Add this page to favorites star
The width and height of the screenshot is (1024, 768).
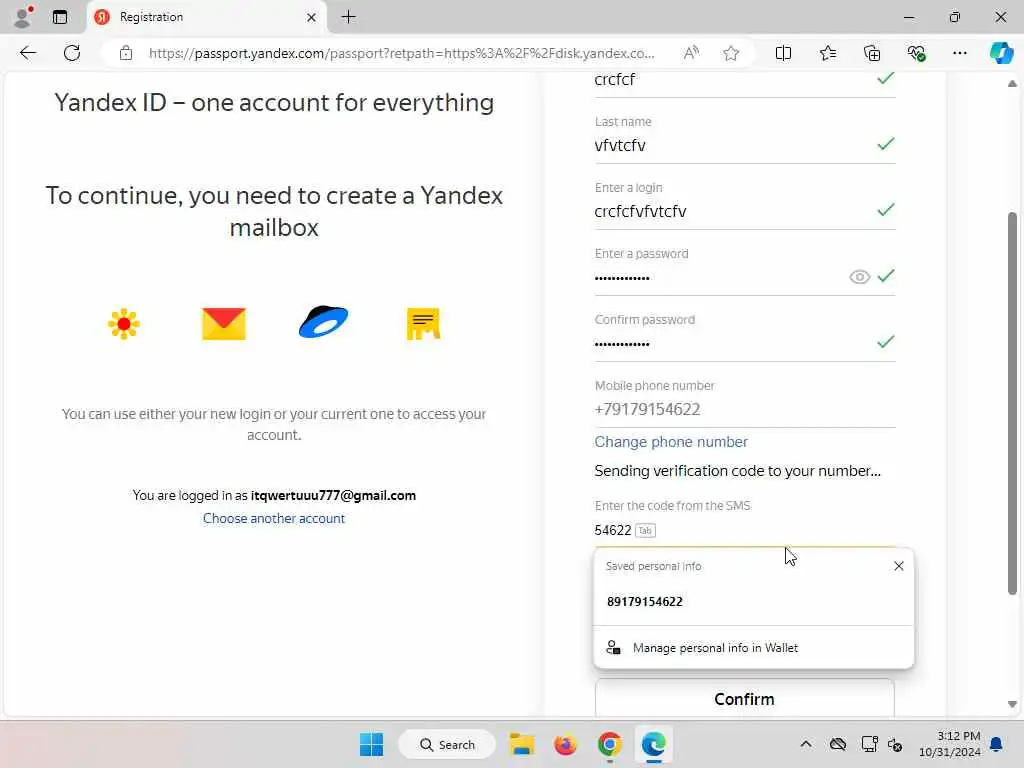pyautogui.click(x=731, y=53)
